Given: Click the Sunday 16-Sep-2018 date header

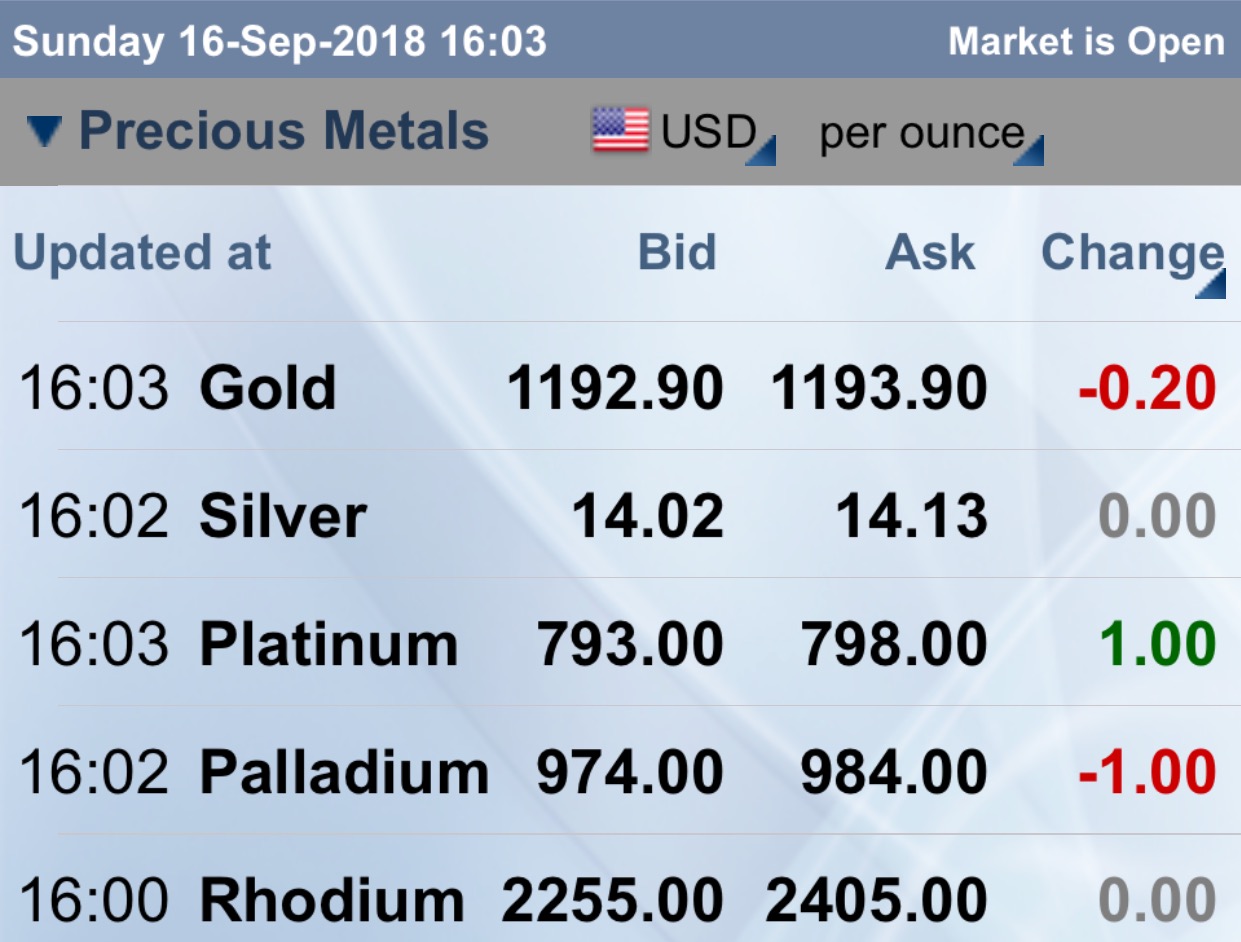Looking at the screenshot, I should [279, 42].
